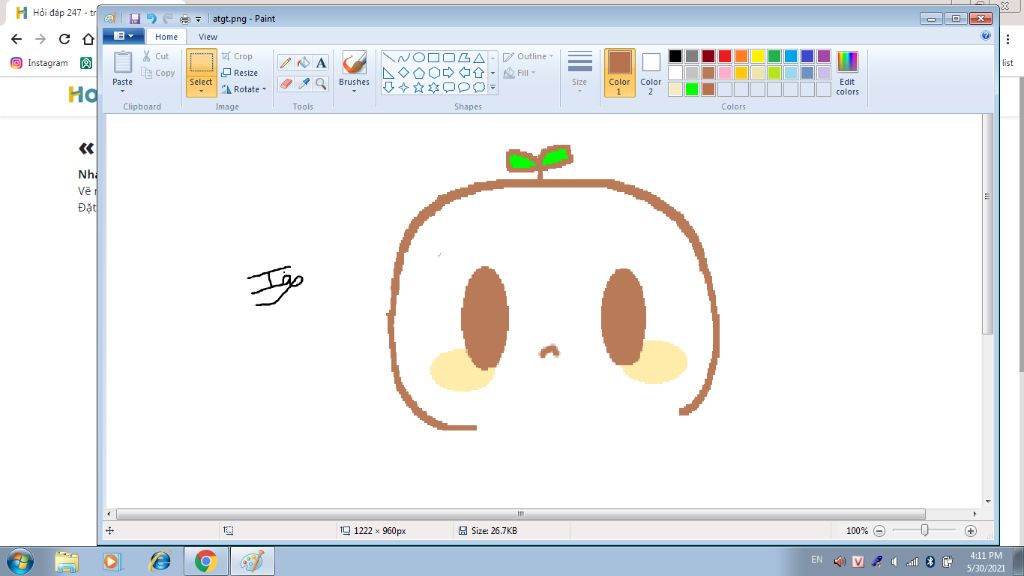This screenshot has width=1024, height=576.
Task: Click the Undo arrow in title bar
Action: 152,19
